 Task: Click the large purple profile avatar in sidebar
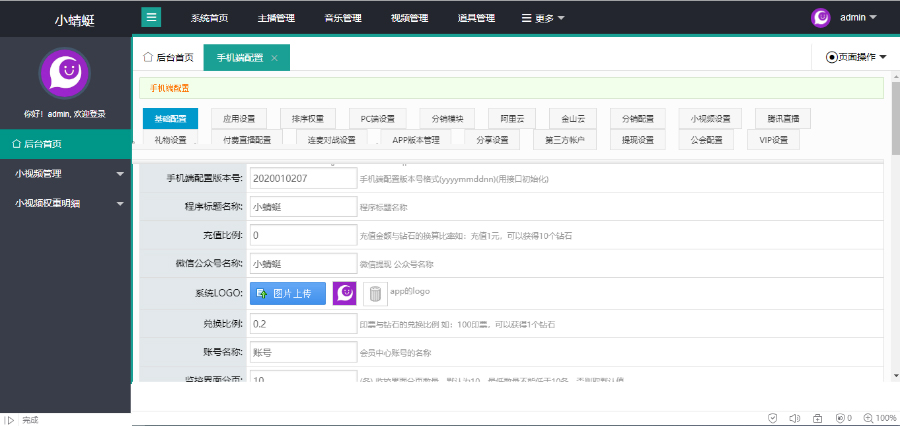pos(64,73)
